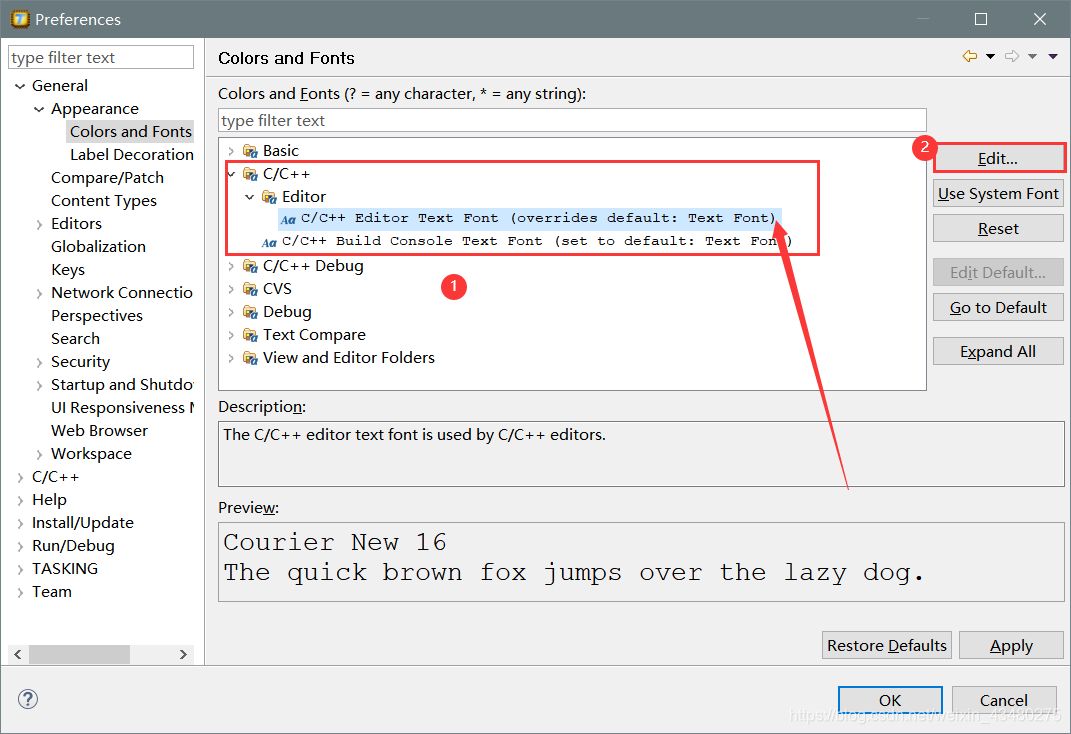
Task: Click the C/C++ category folder icon
Action: point(250,174)
